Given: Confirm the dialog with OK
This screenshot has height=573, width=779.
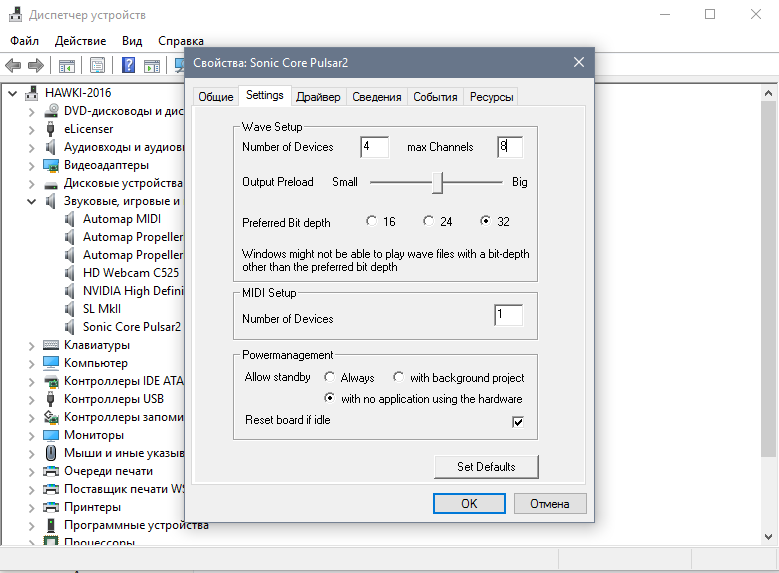Looking at the screenshot, I should tap(469, 503).
